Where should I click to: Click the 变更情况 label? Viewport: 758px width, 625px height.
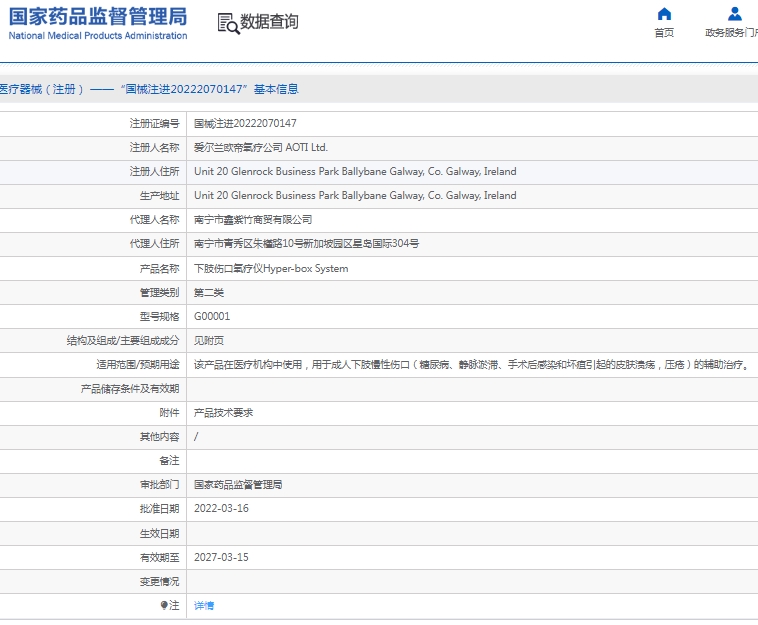point(160,581)
